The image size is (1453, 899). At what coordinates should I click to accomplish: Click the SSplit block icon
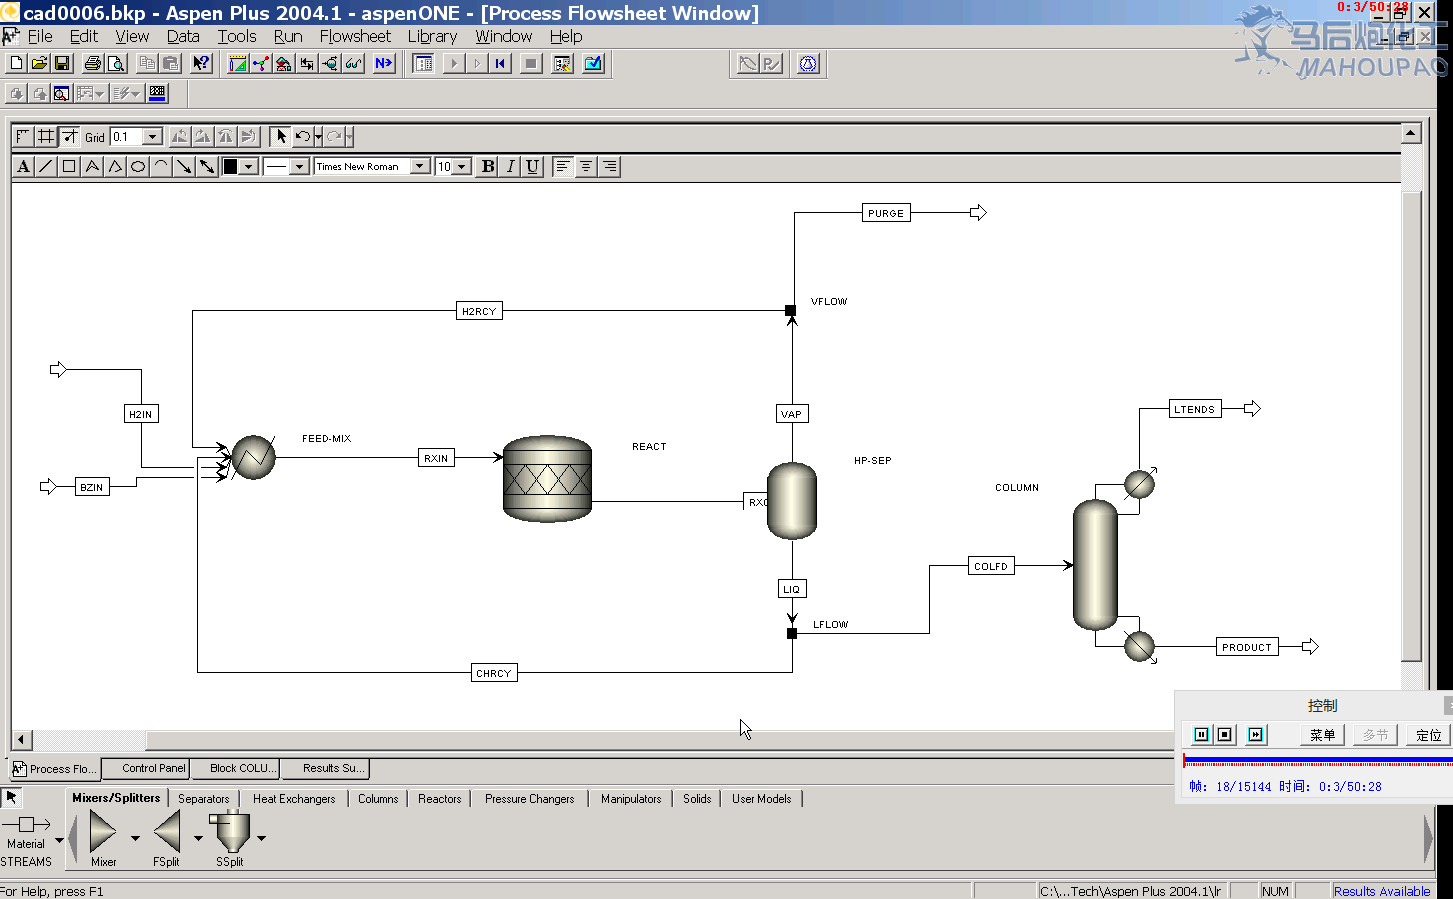231,832
